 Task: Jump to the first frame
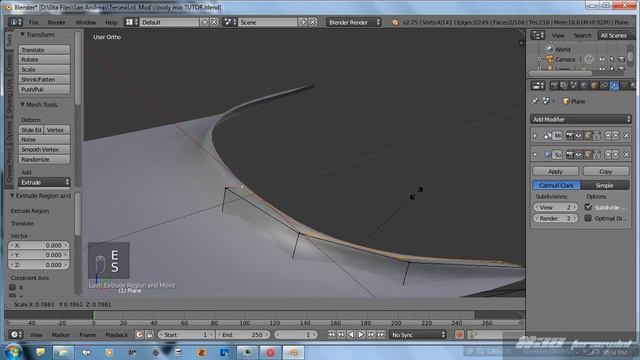(331, 335)
